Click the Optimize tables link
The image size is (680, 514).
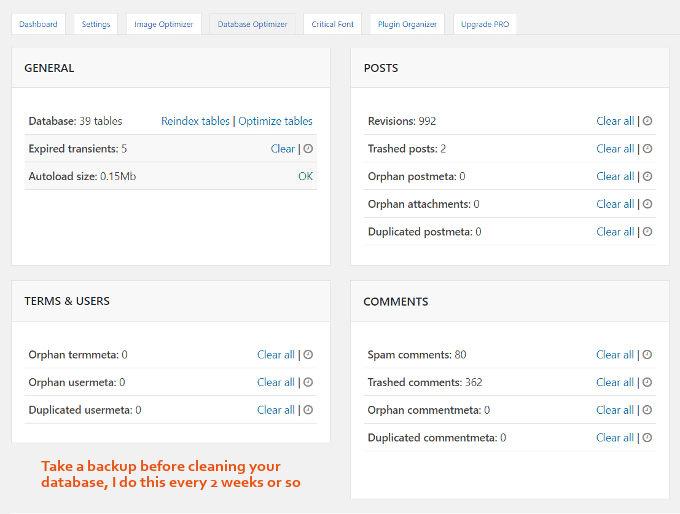(x=275, y=121)
